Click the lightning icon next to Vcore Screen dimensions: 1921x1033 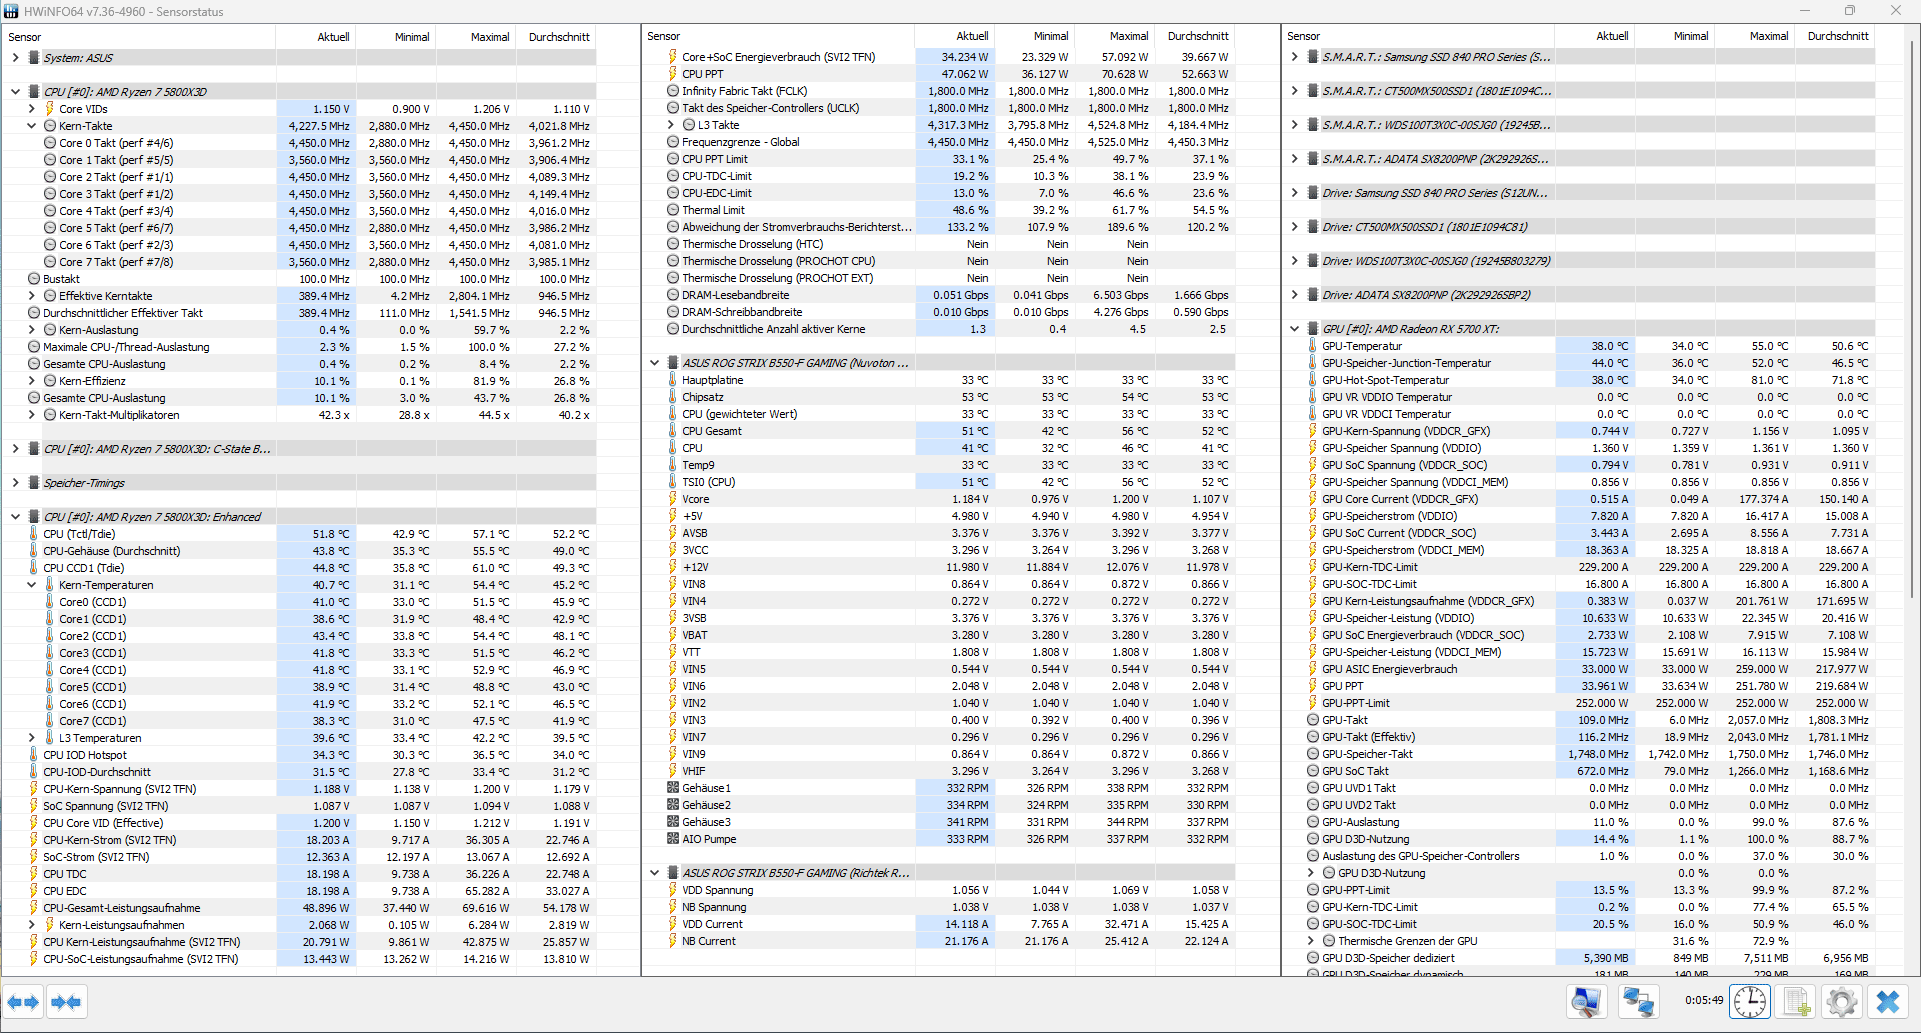pos(673,499)
